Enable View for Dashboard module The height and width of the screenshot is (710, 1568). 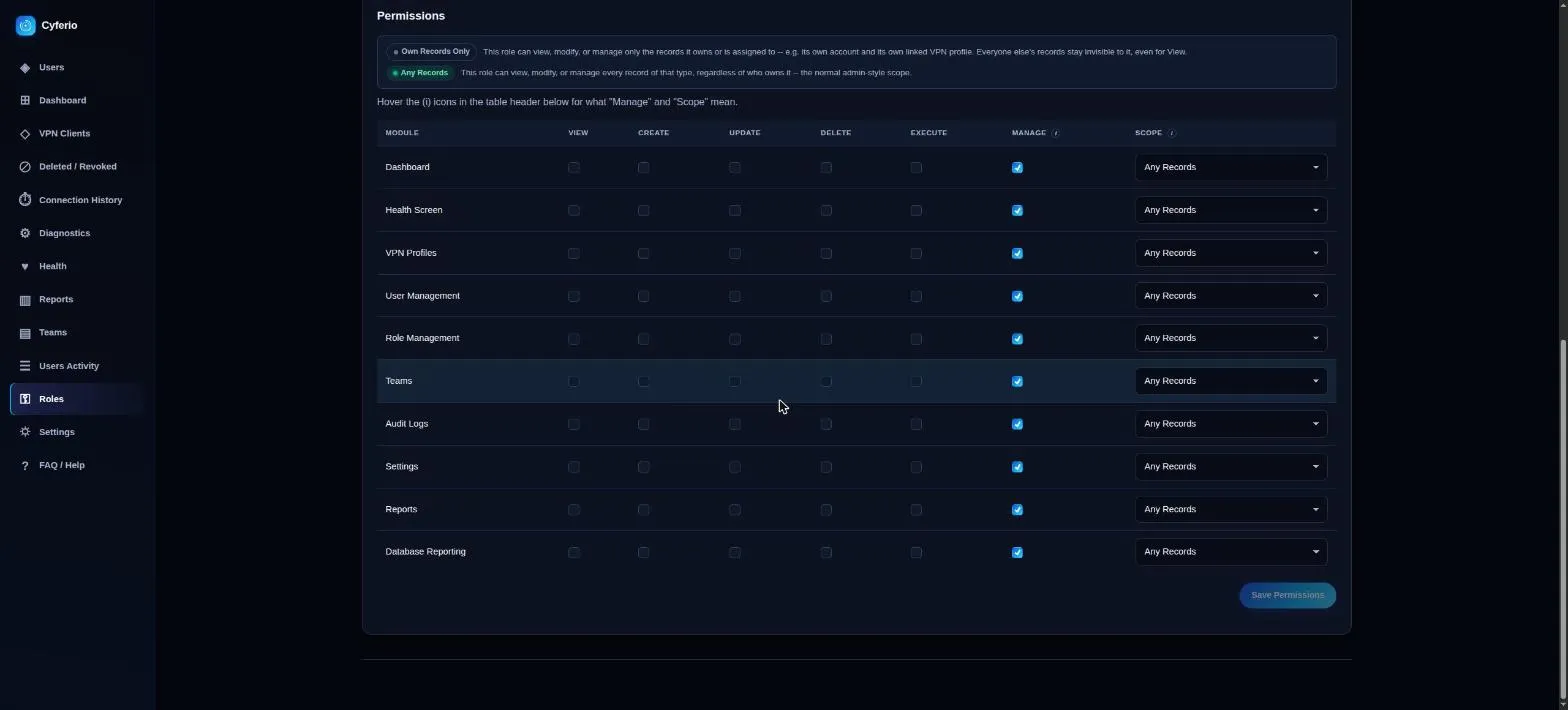[574, 168]
